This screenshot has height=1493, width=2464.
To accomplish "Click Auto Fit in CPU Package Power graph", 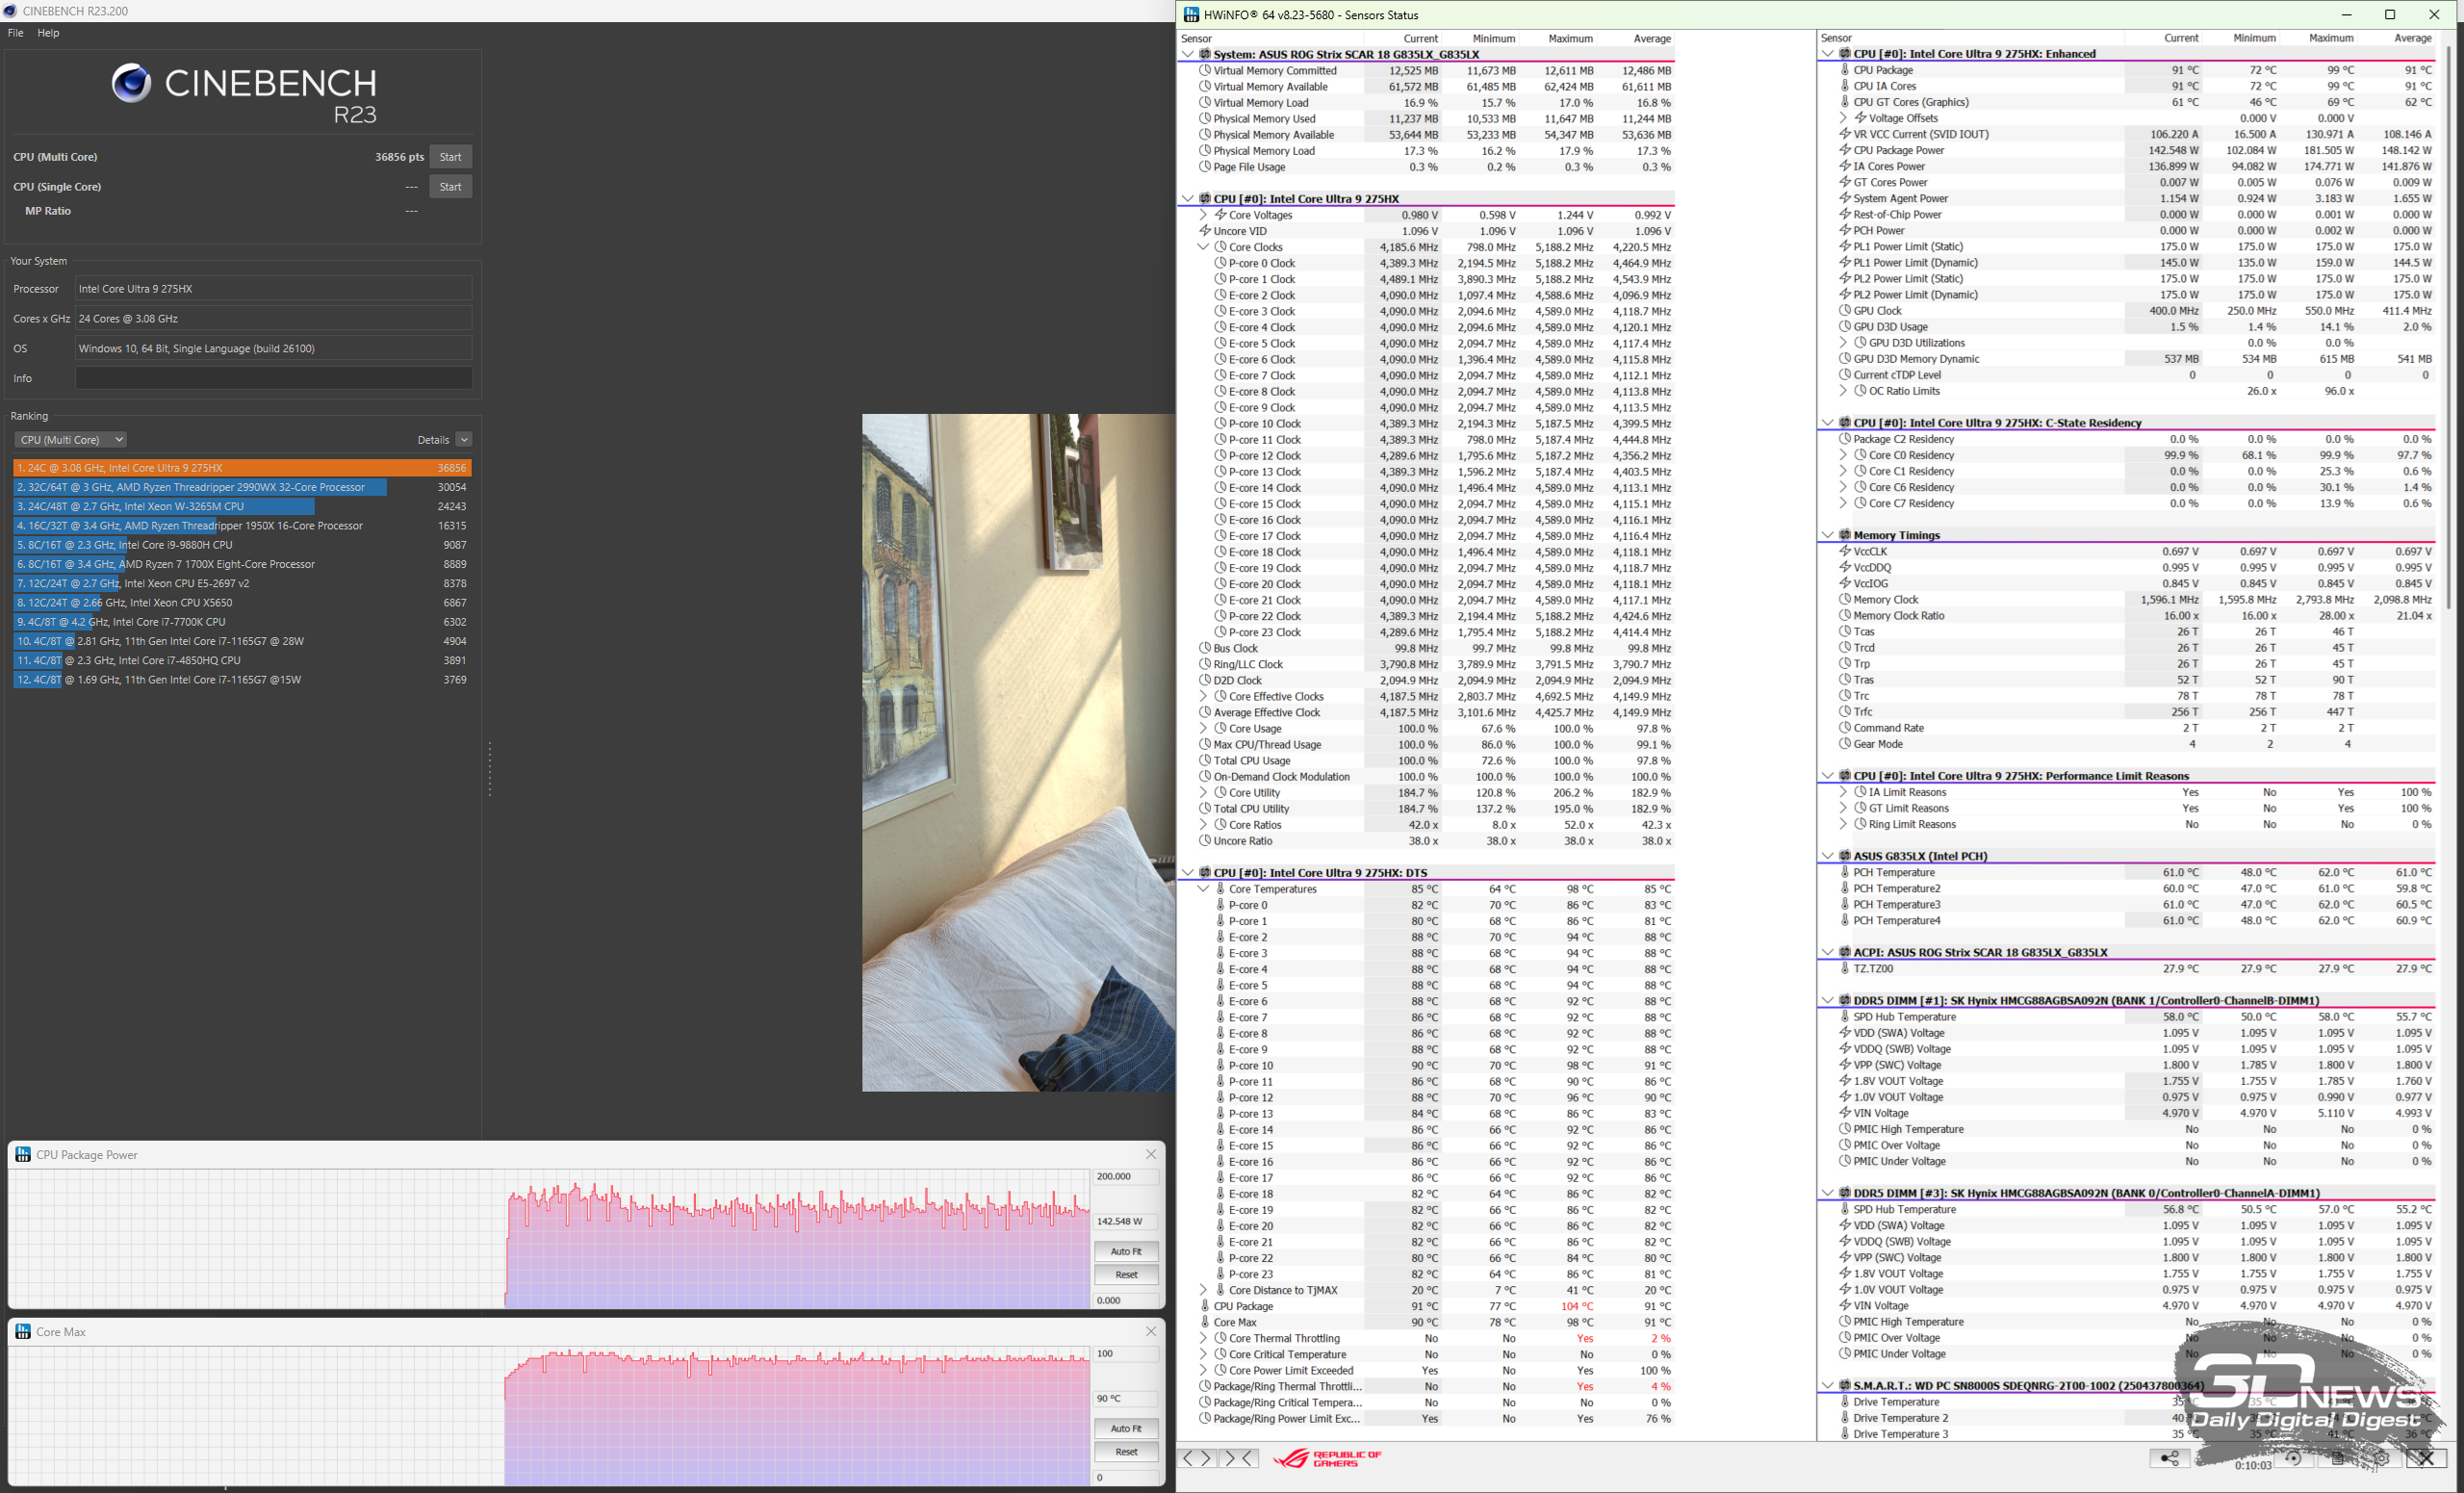I will (1126, 1251).
